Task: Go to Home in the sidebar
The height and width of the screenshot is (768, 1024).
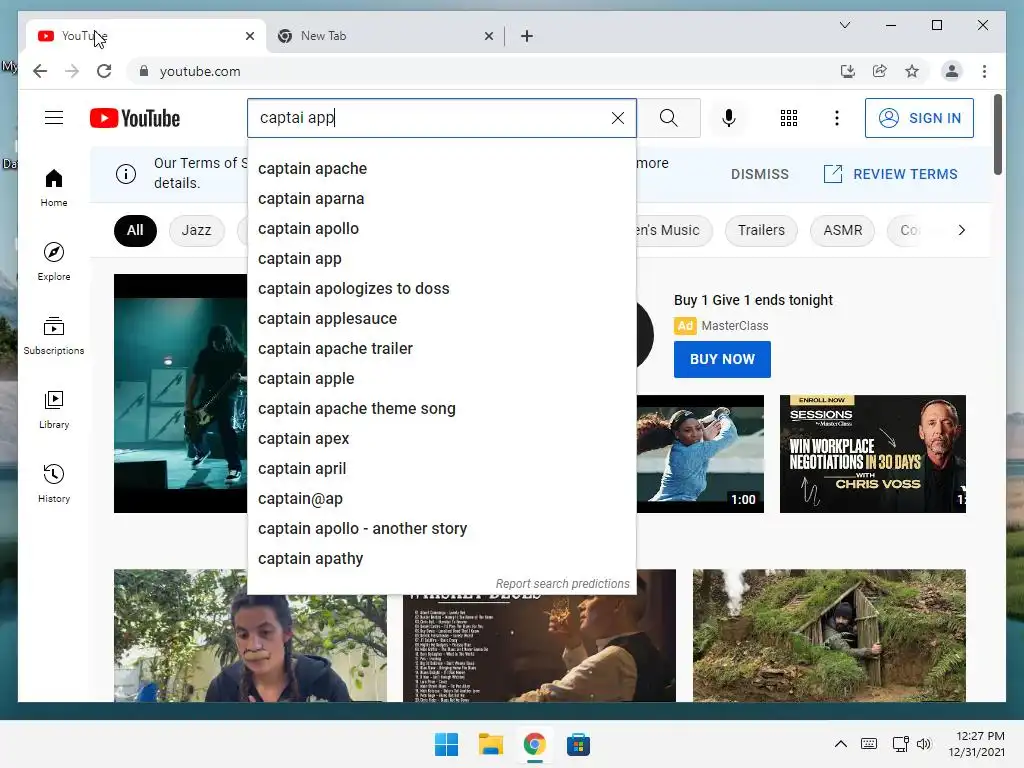Action: pyautogui.click(x=54, y=188)
